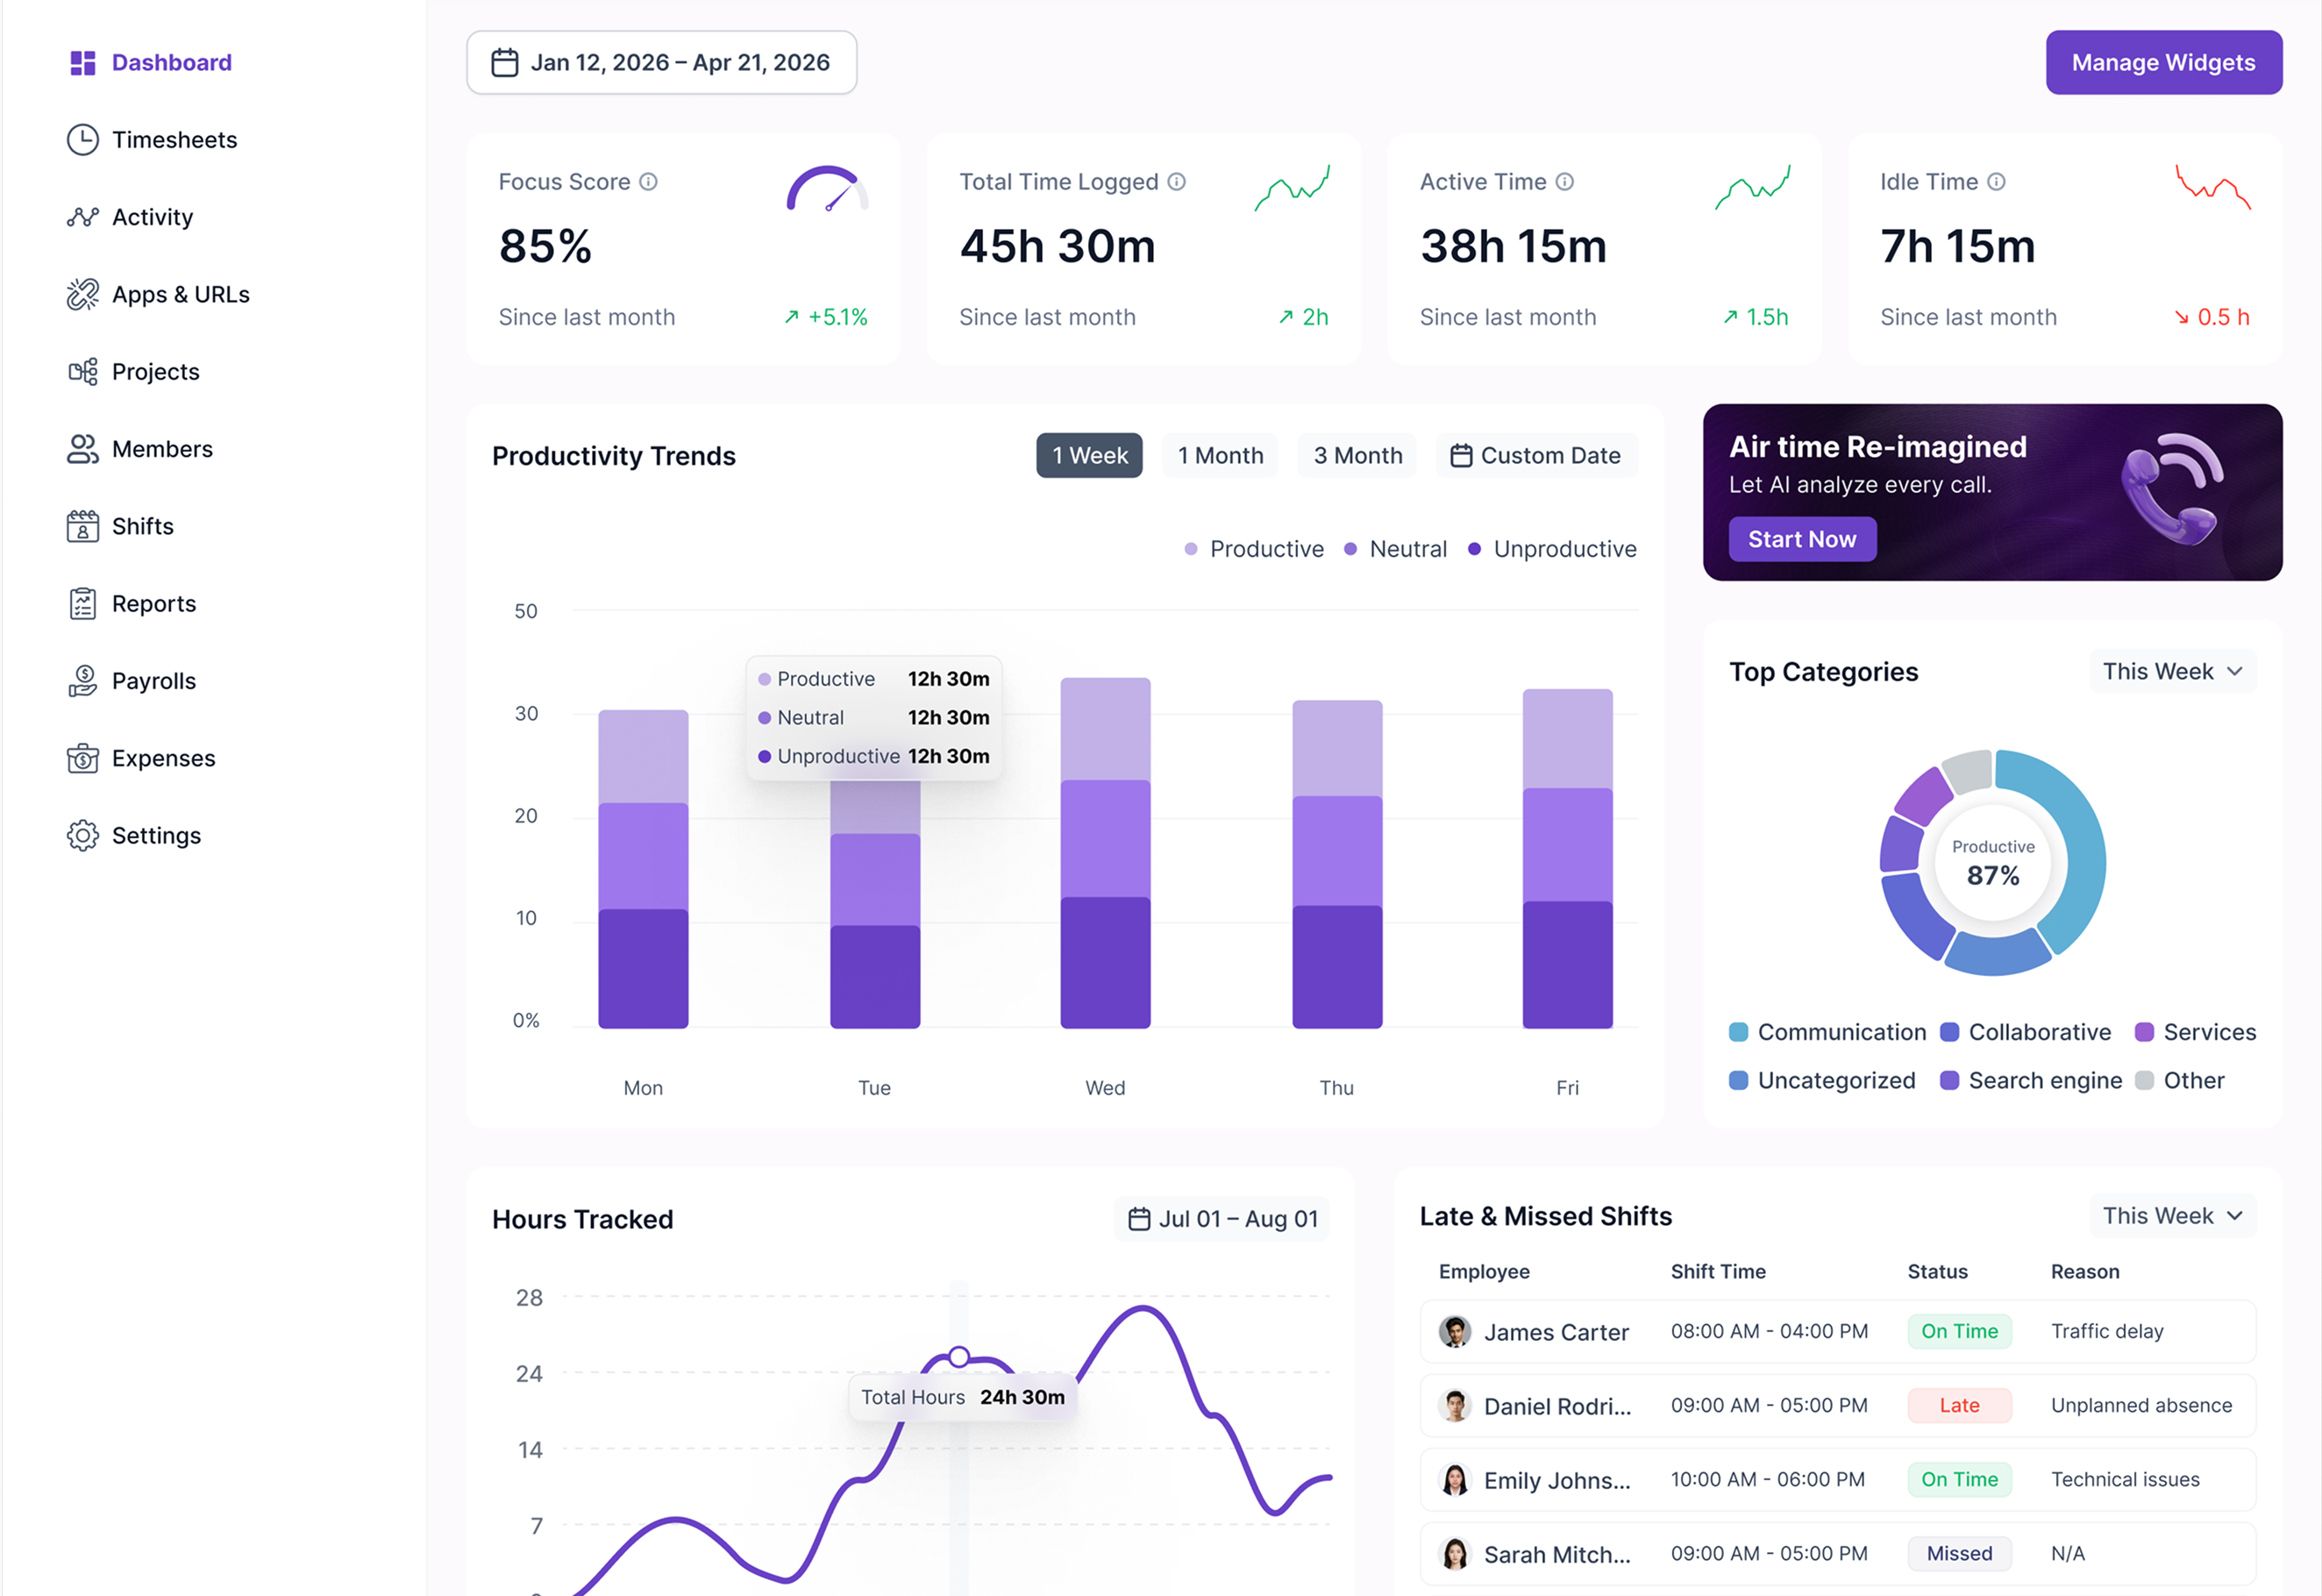Open the Hours Tracked Jul 01 – Aug 01 picker
Viewport: 2322px width, 1596px height.
tap(1222, 1219)
